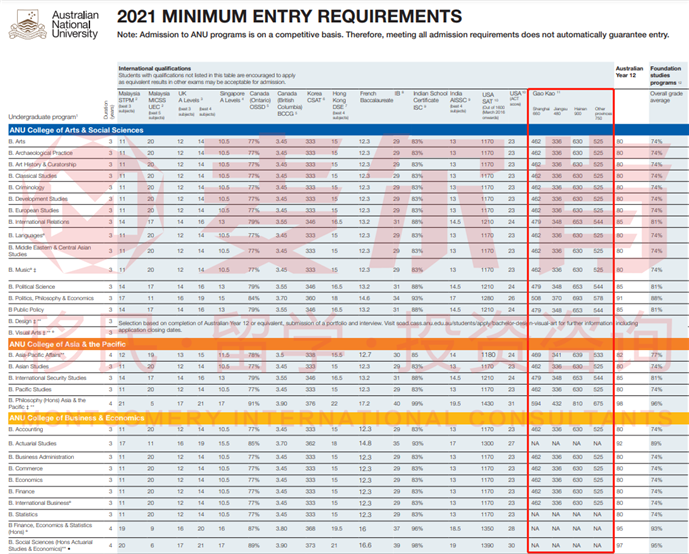Screen dimensions: 689x554
Task: Select the B. Art History & Curatorship label
Action: click(42, 164)
